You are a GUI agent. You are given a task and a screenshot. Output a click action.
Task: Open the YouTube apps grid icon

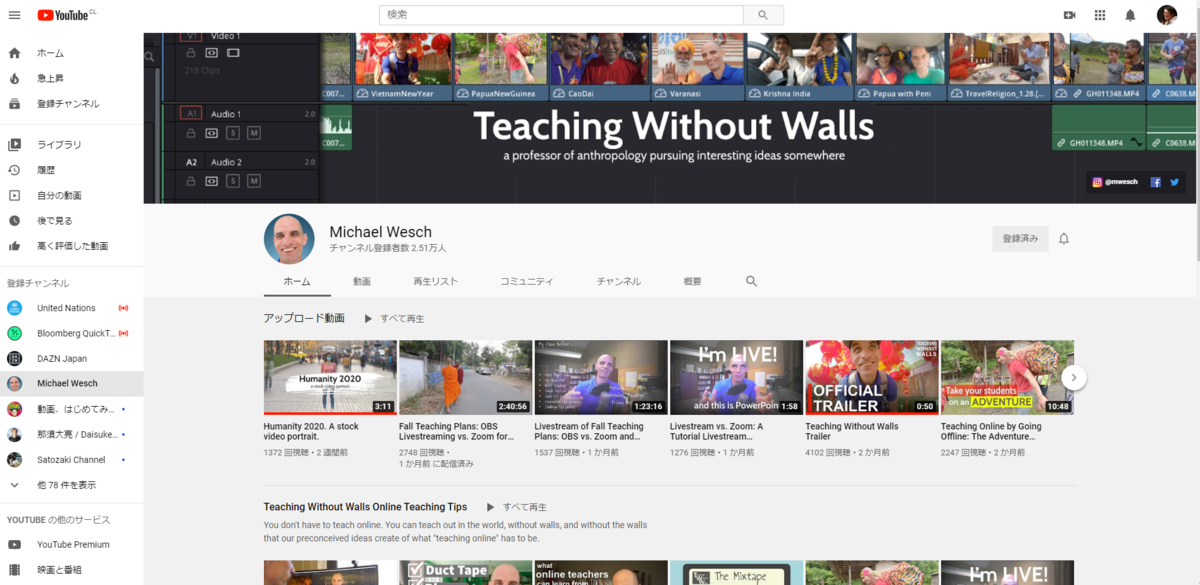click(x=1100, y=15)
